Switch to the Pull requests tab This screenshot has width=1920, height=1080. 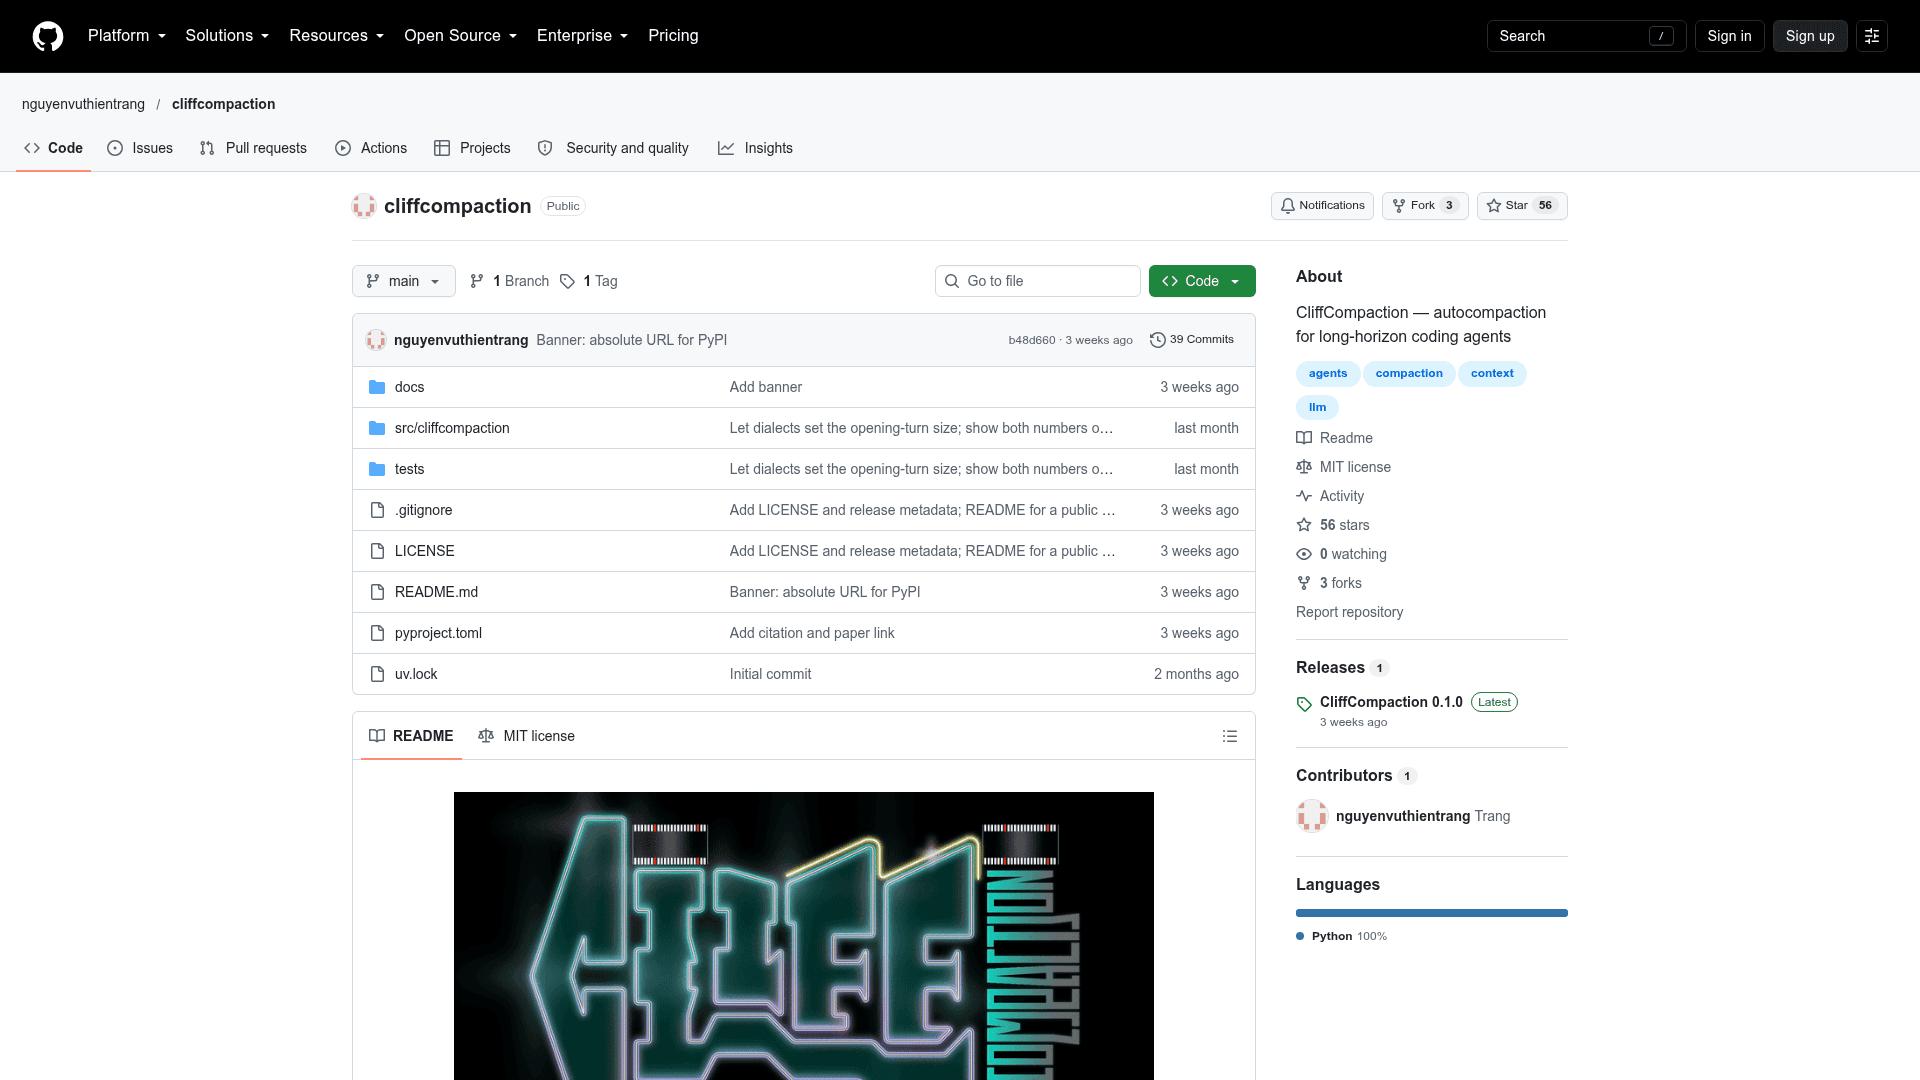coord(253,148)
